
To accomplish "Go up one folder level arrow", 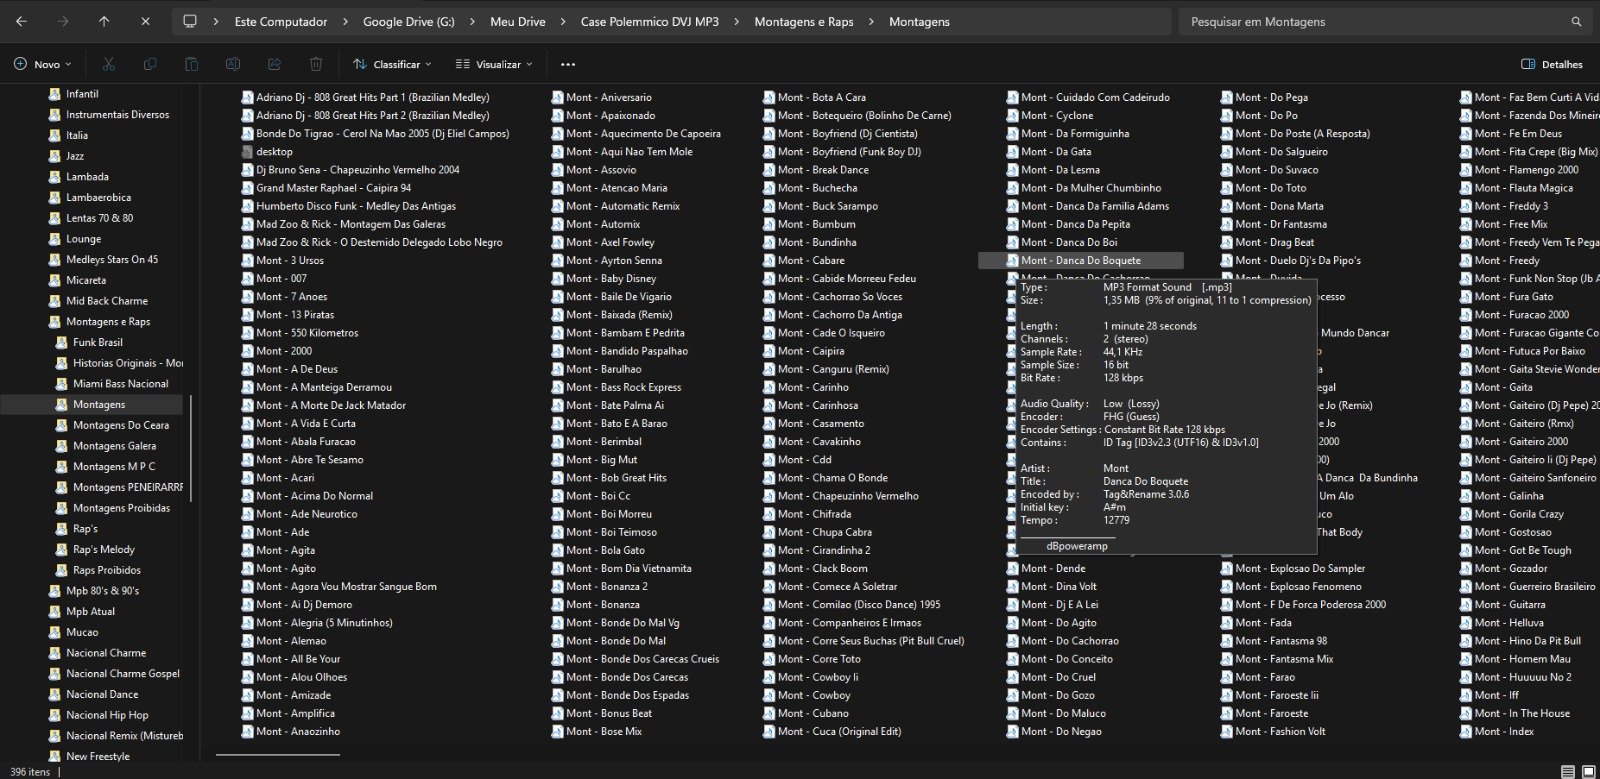I will (x=104, y=21).
